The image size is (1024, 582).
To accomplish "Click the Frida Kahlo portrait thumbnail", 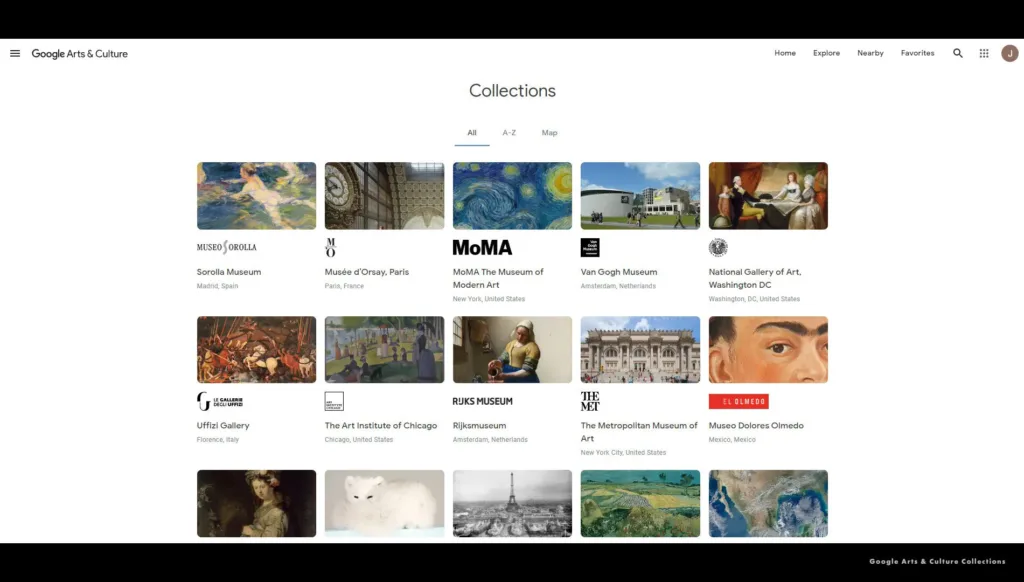I will [768, 349].
